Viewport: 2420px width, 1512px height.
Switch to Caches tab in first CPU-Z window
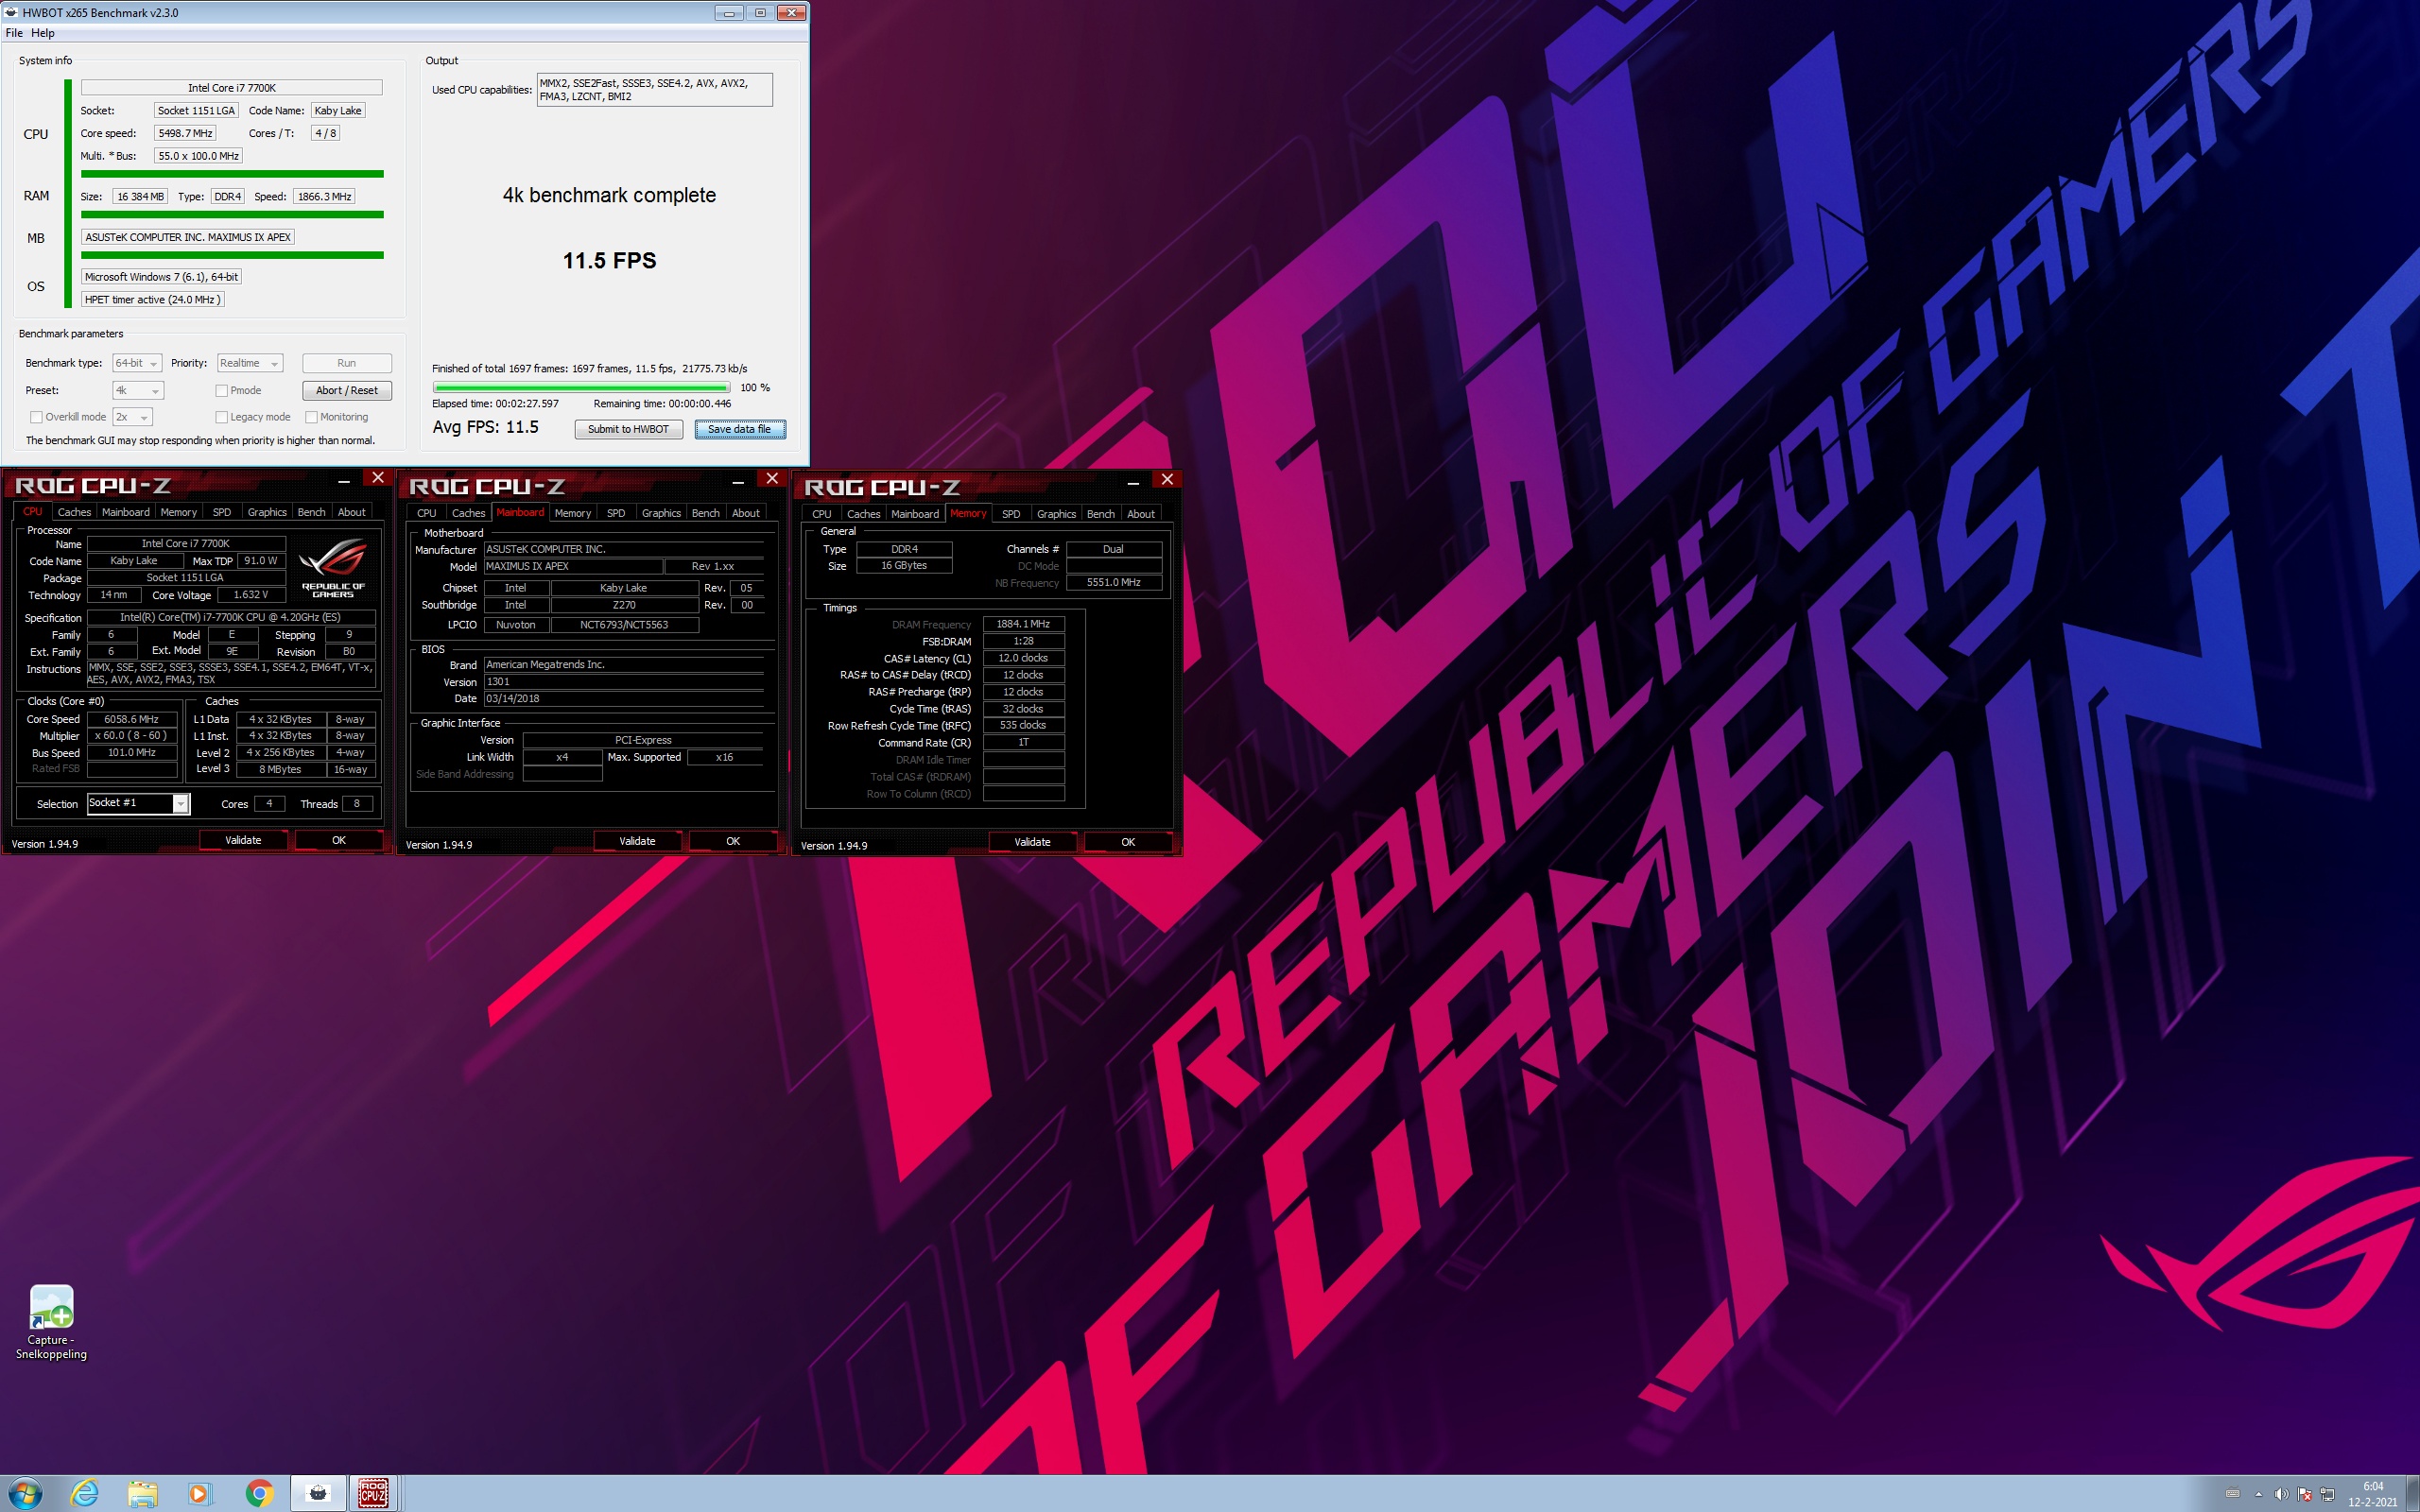pos(74,512)
